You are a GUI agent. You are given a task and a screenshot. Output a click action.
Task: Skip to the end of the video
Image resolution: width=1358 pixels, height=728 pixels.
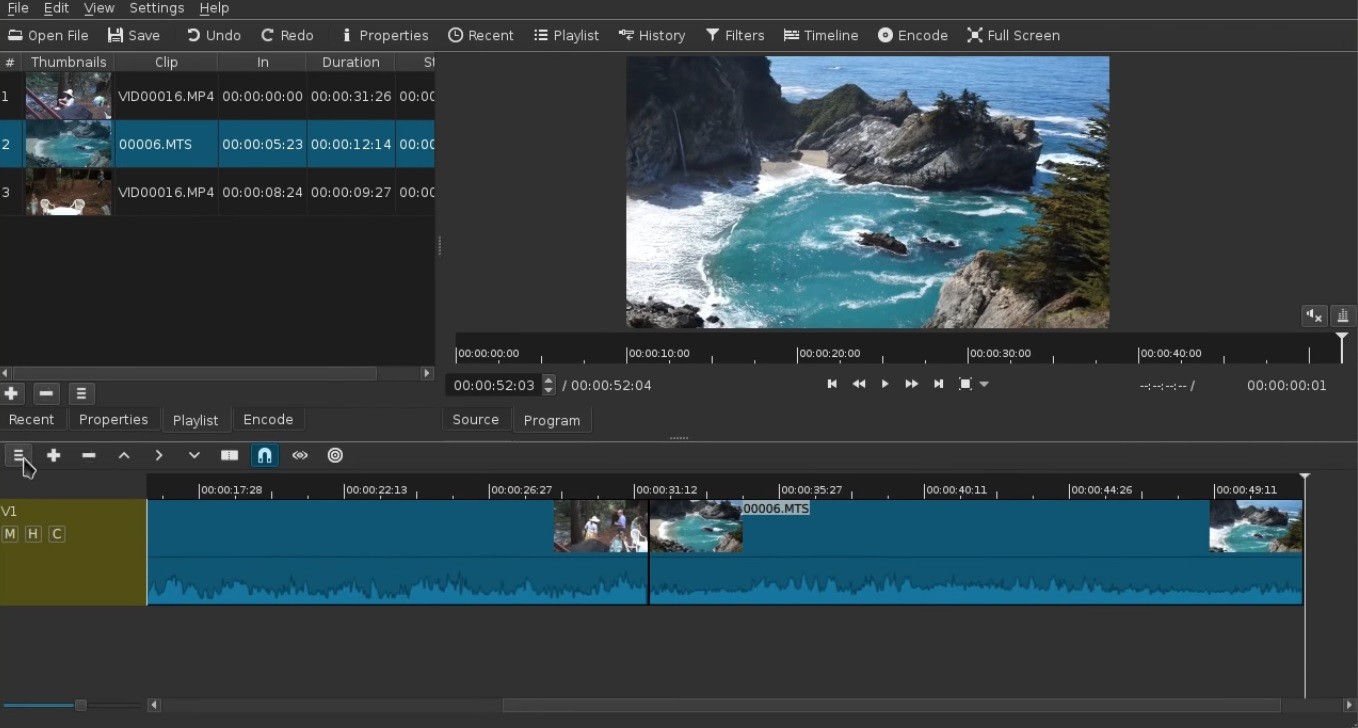pos(938,384)
